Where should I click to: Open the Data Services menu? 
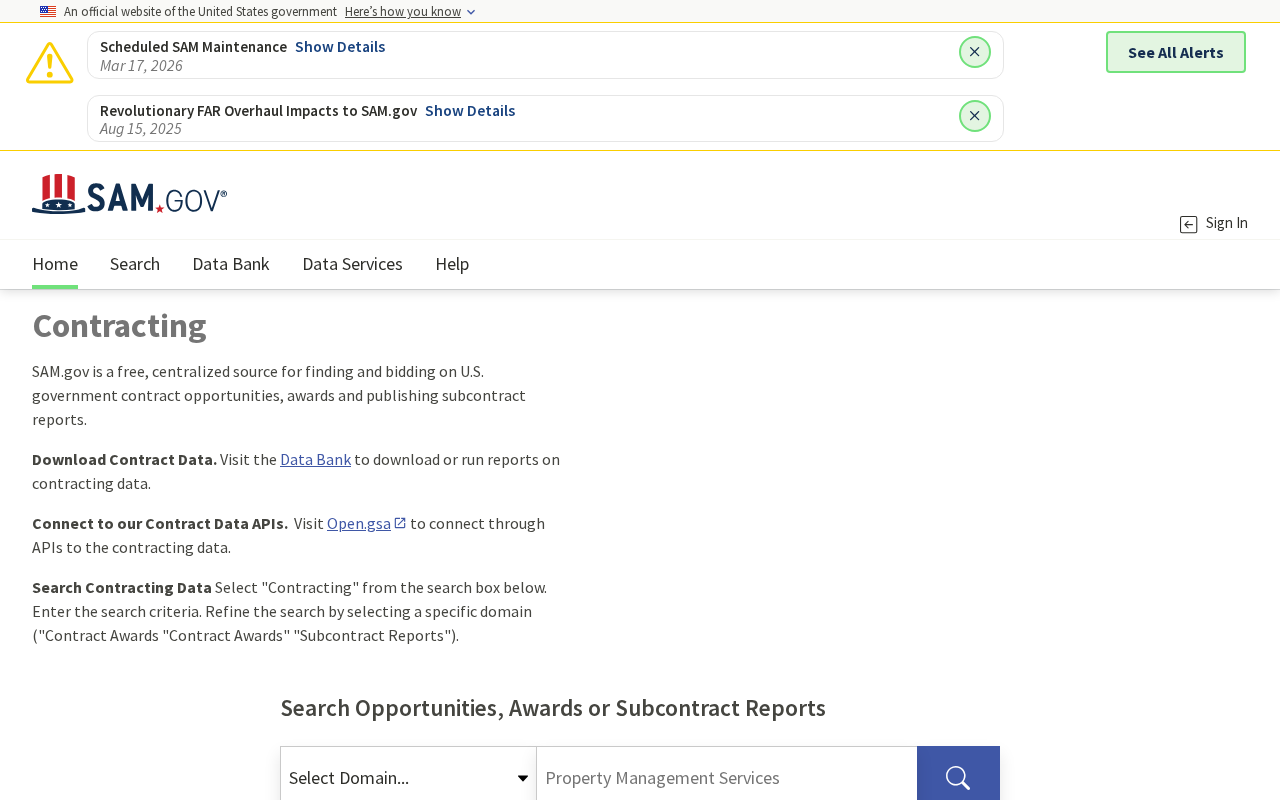point(352,264)
